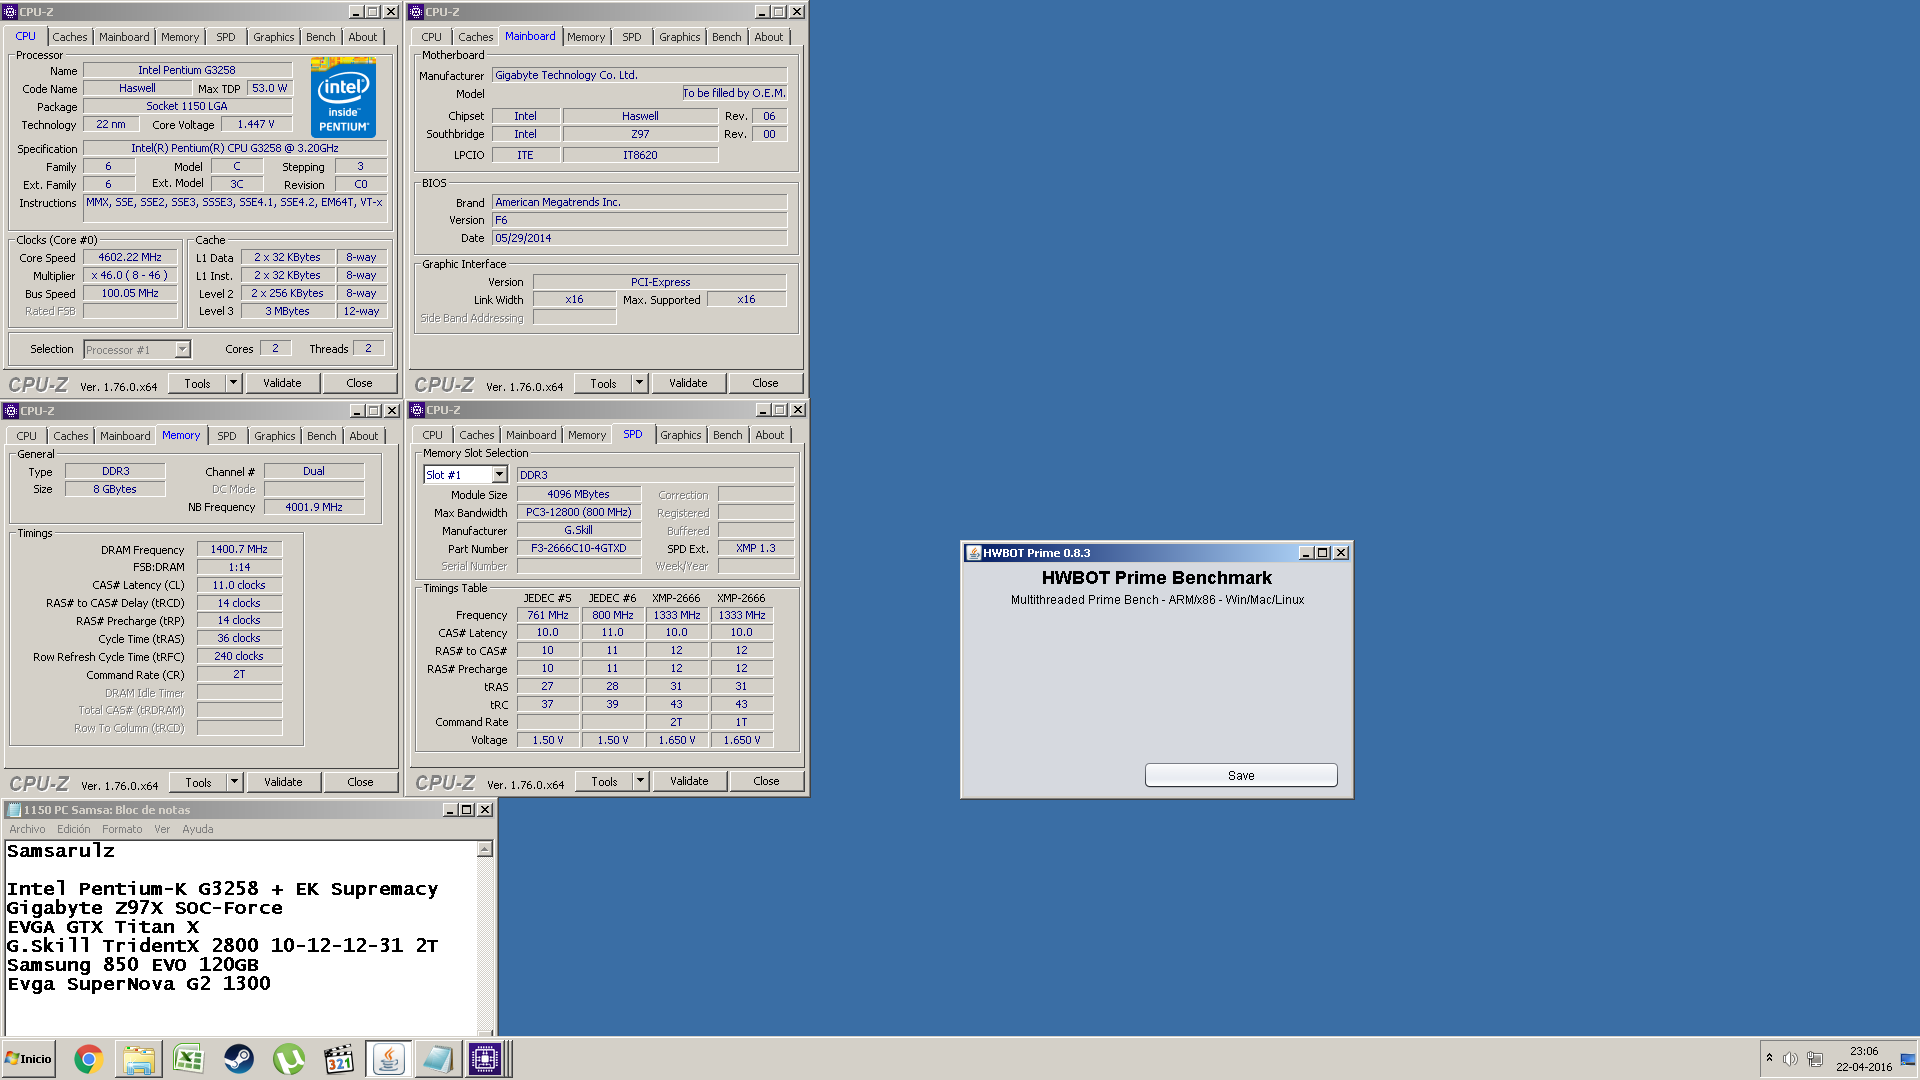Click Validate in CPU window
Viewport: 1920px width, 1080px height.
click(282, 383)
